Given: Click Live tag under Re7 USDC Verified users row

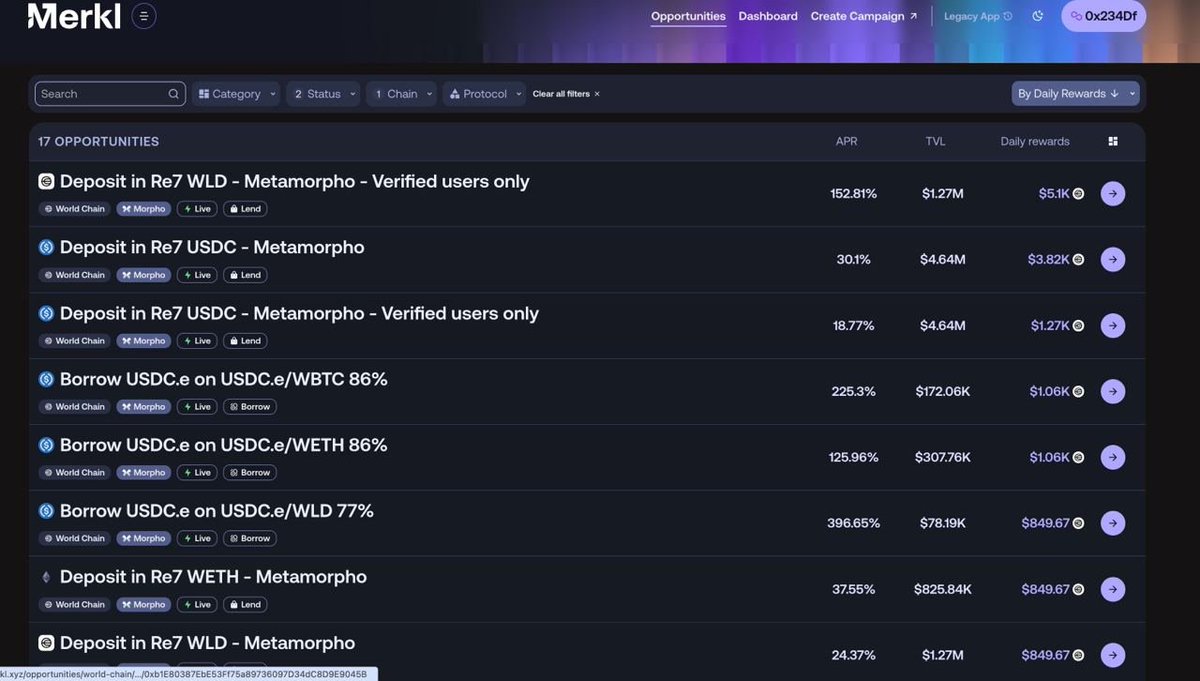Looking at the screenshot, I should click(x=197, y=341).
